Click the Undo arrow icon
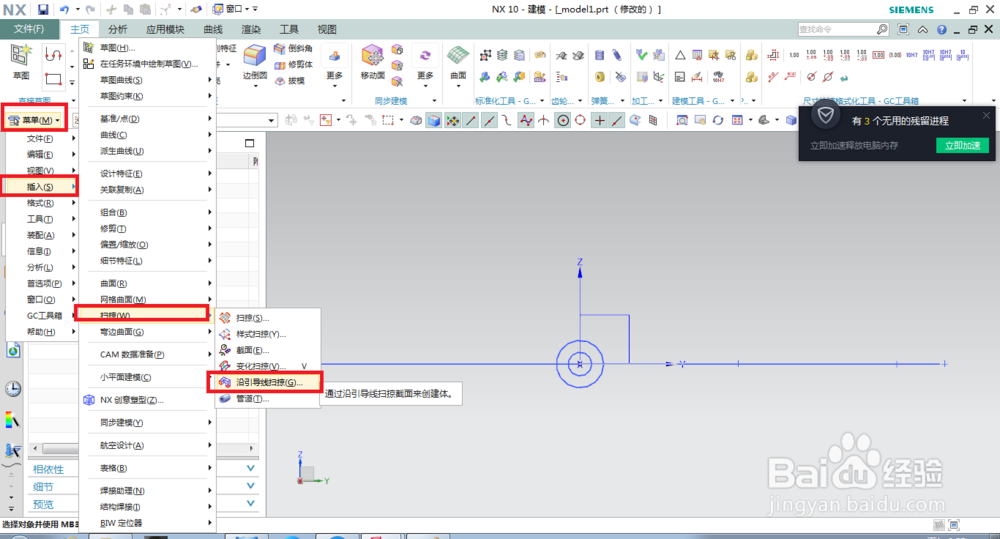This screenshot has height=539, width=1000. 64,10
